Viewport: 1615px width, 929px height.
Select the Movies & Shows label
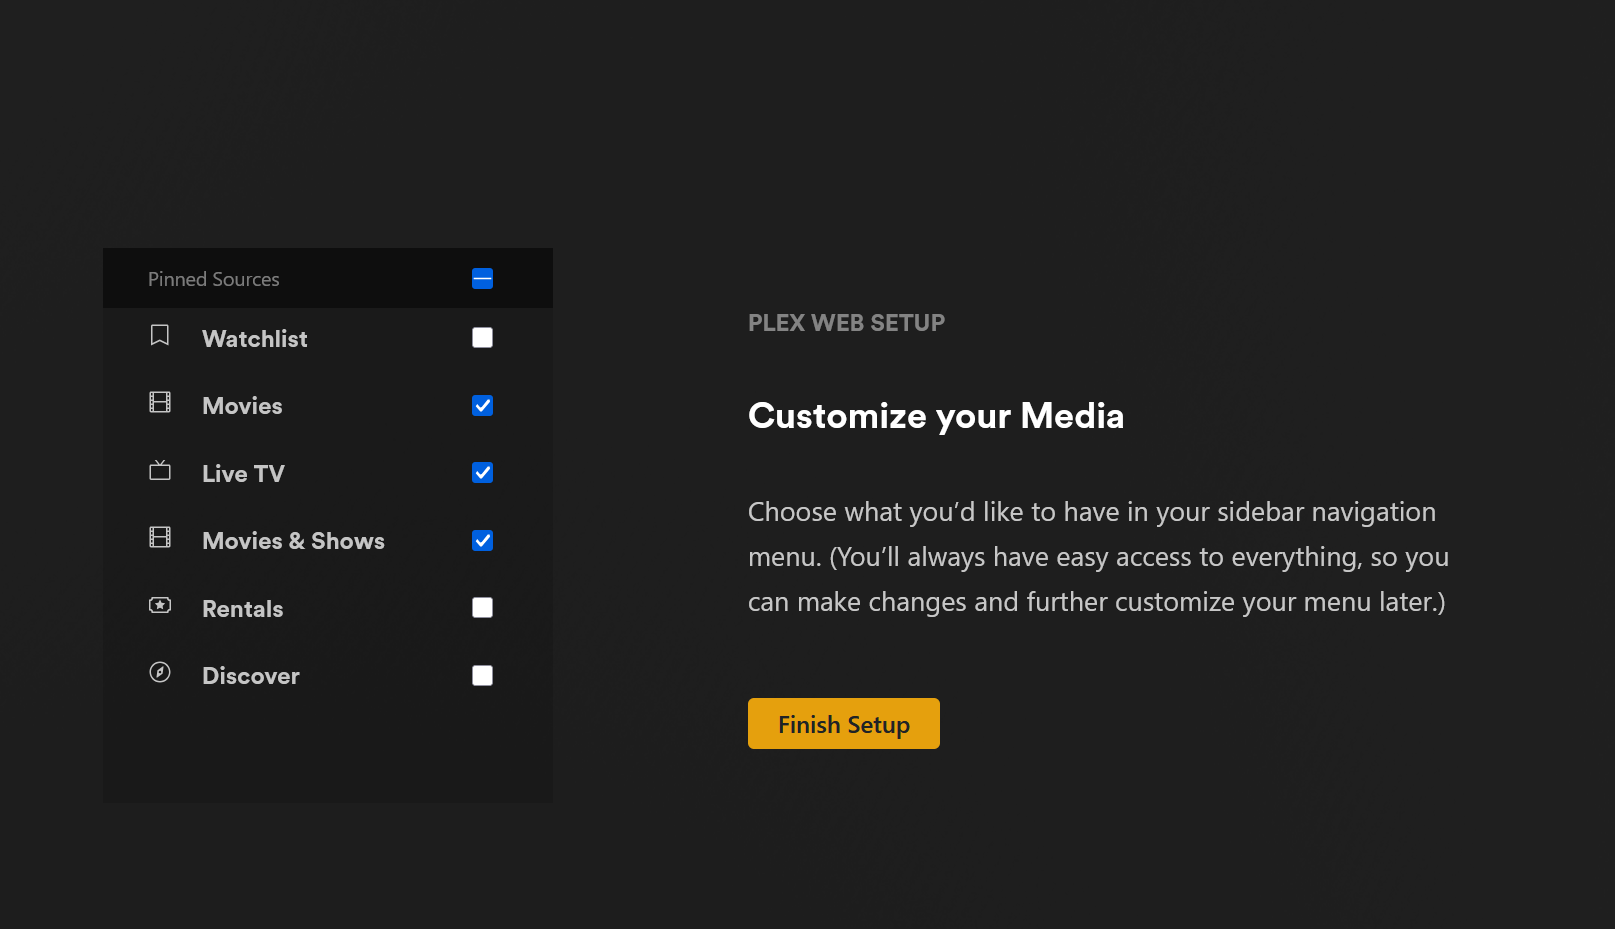coord(293,541)
